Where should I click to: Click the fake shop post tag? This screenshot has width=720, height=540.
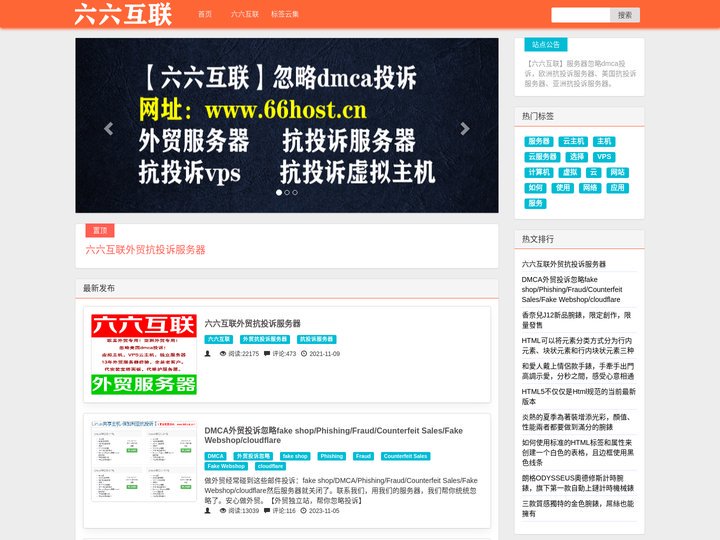295,456
